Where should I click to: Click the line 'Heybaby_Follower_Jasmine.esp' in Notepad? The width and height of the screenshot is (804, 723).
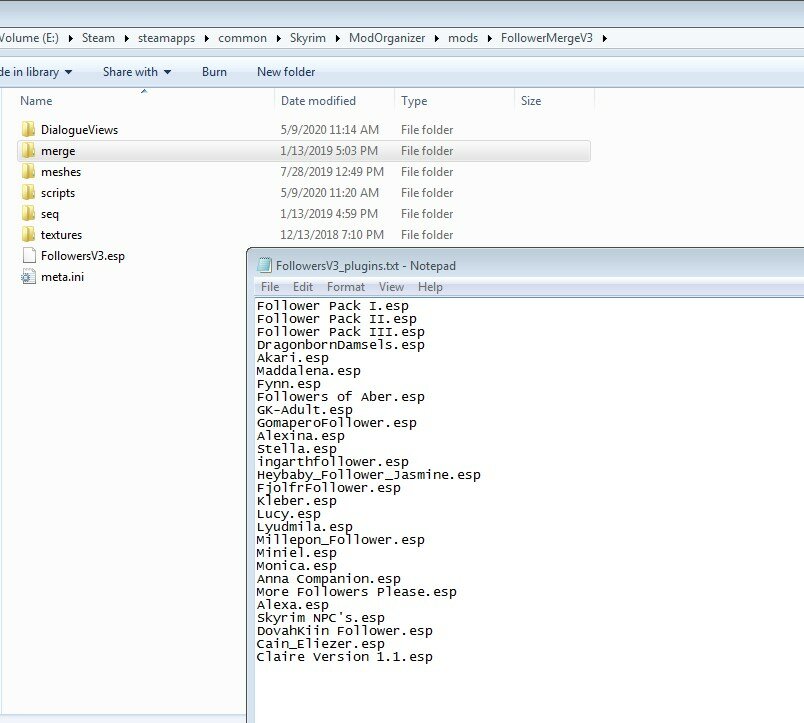[x=369, y=475]
